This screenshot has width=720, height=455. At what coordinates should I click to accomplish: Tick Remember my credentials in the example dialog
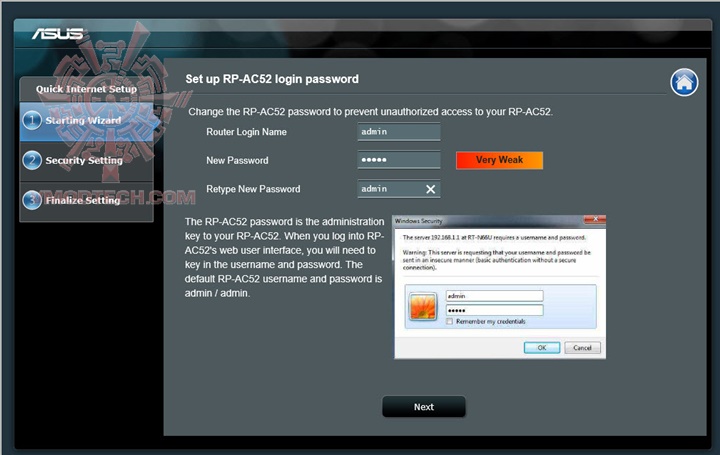coord(450,321)
